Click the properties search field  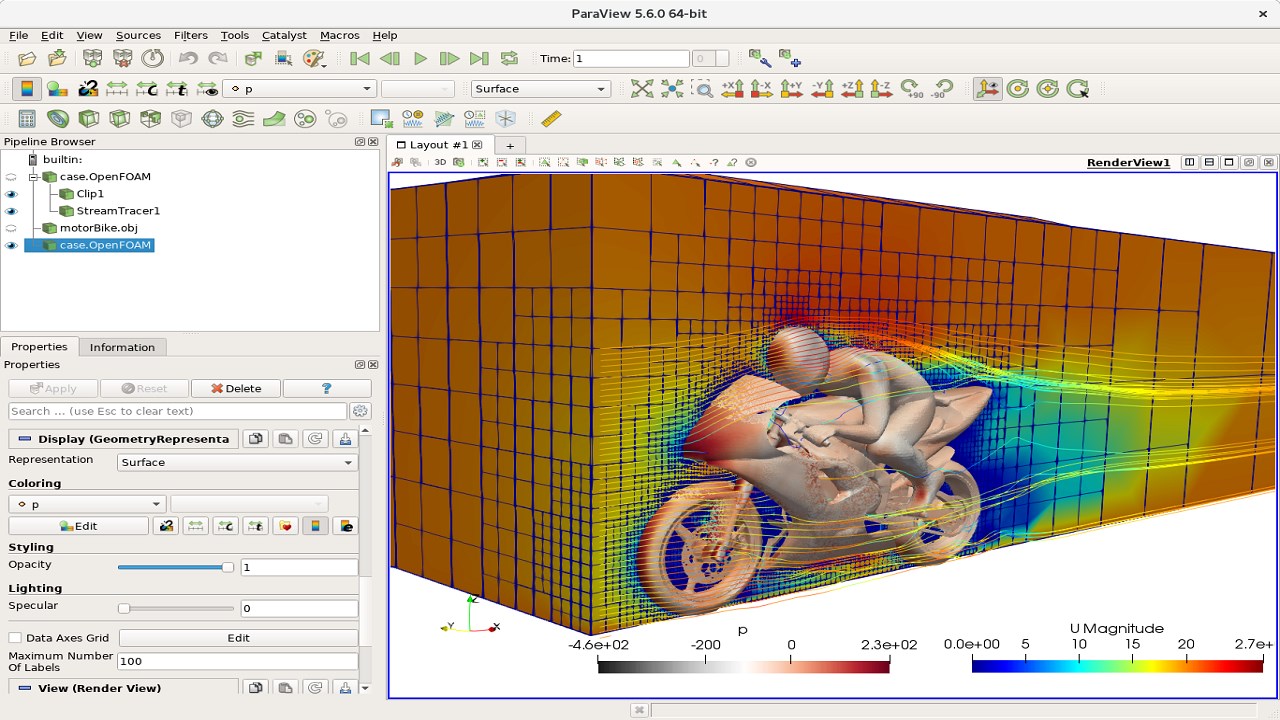click(177, 411)
